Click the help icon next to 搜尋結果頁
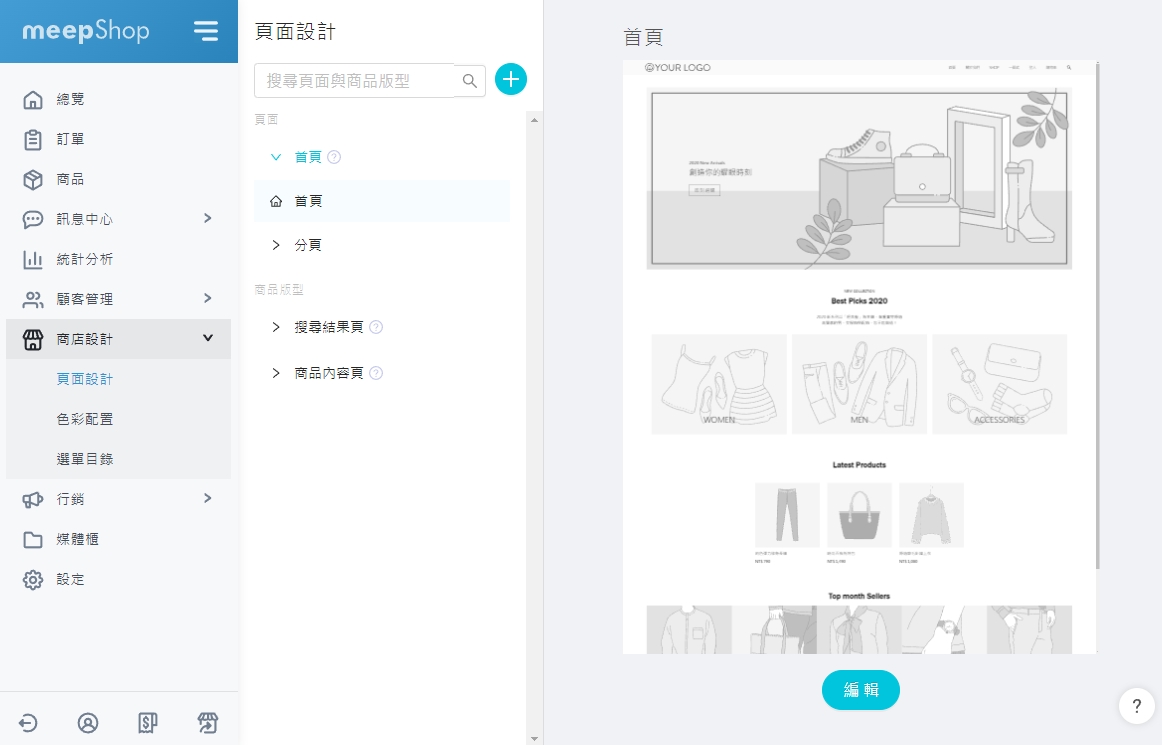Screen dimensions: 1162x745 tap(376, 327)
